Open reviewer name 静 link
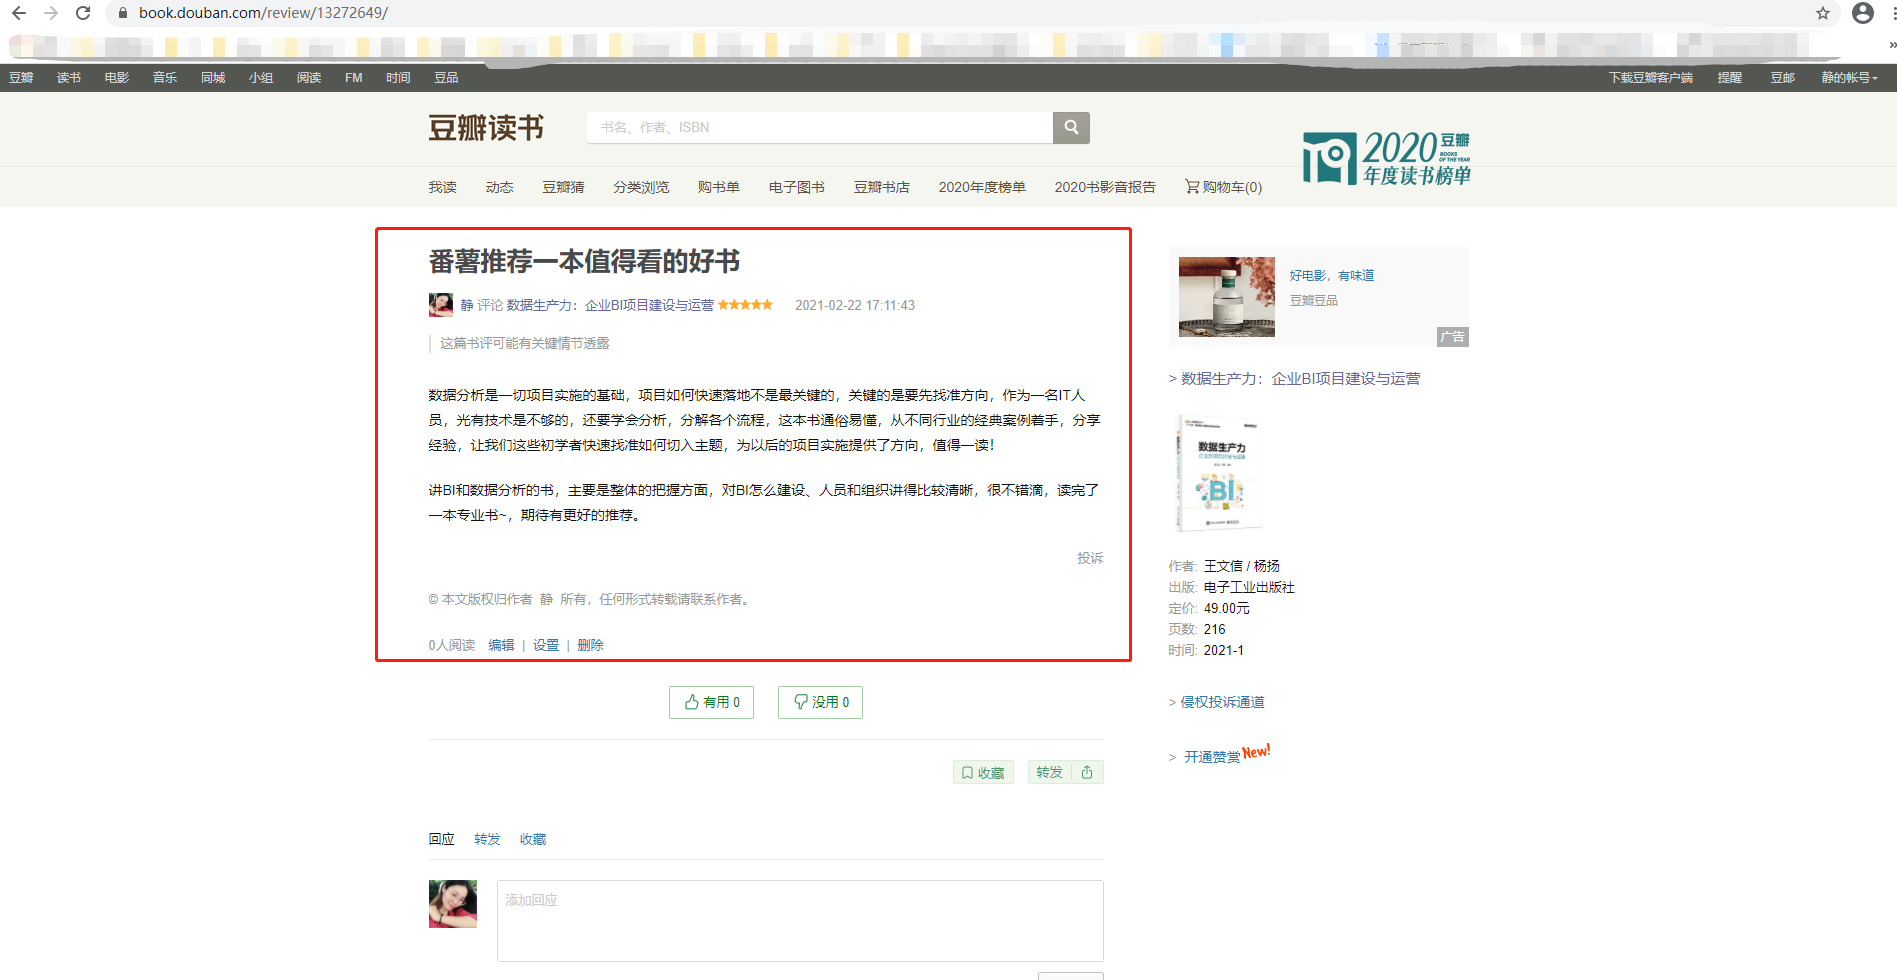This screenshot has height=980, width=1897. pyautogui.click(x=467, y=305)
